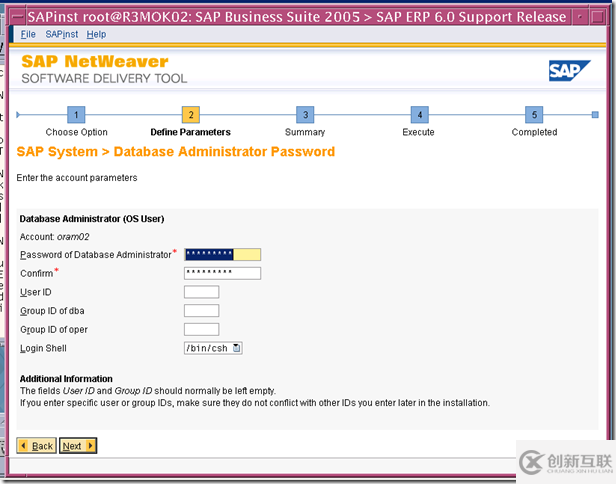The height and width of the screenshot is (484, 616).
Task: Open the window menu in title bar
Action: pos(18,16)
